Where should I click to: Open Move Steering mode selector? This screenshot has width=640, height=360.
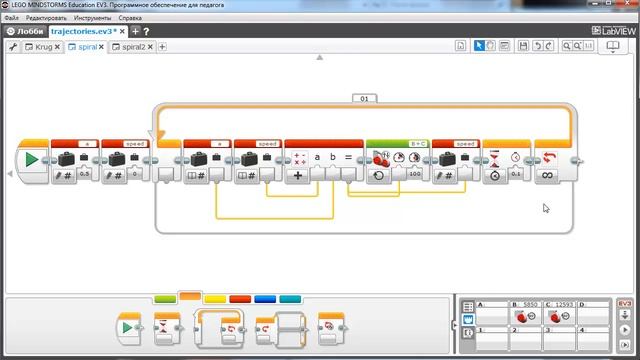379,176
